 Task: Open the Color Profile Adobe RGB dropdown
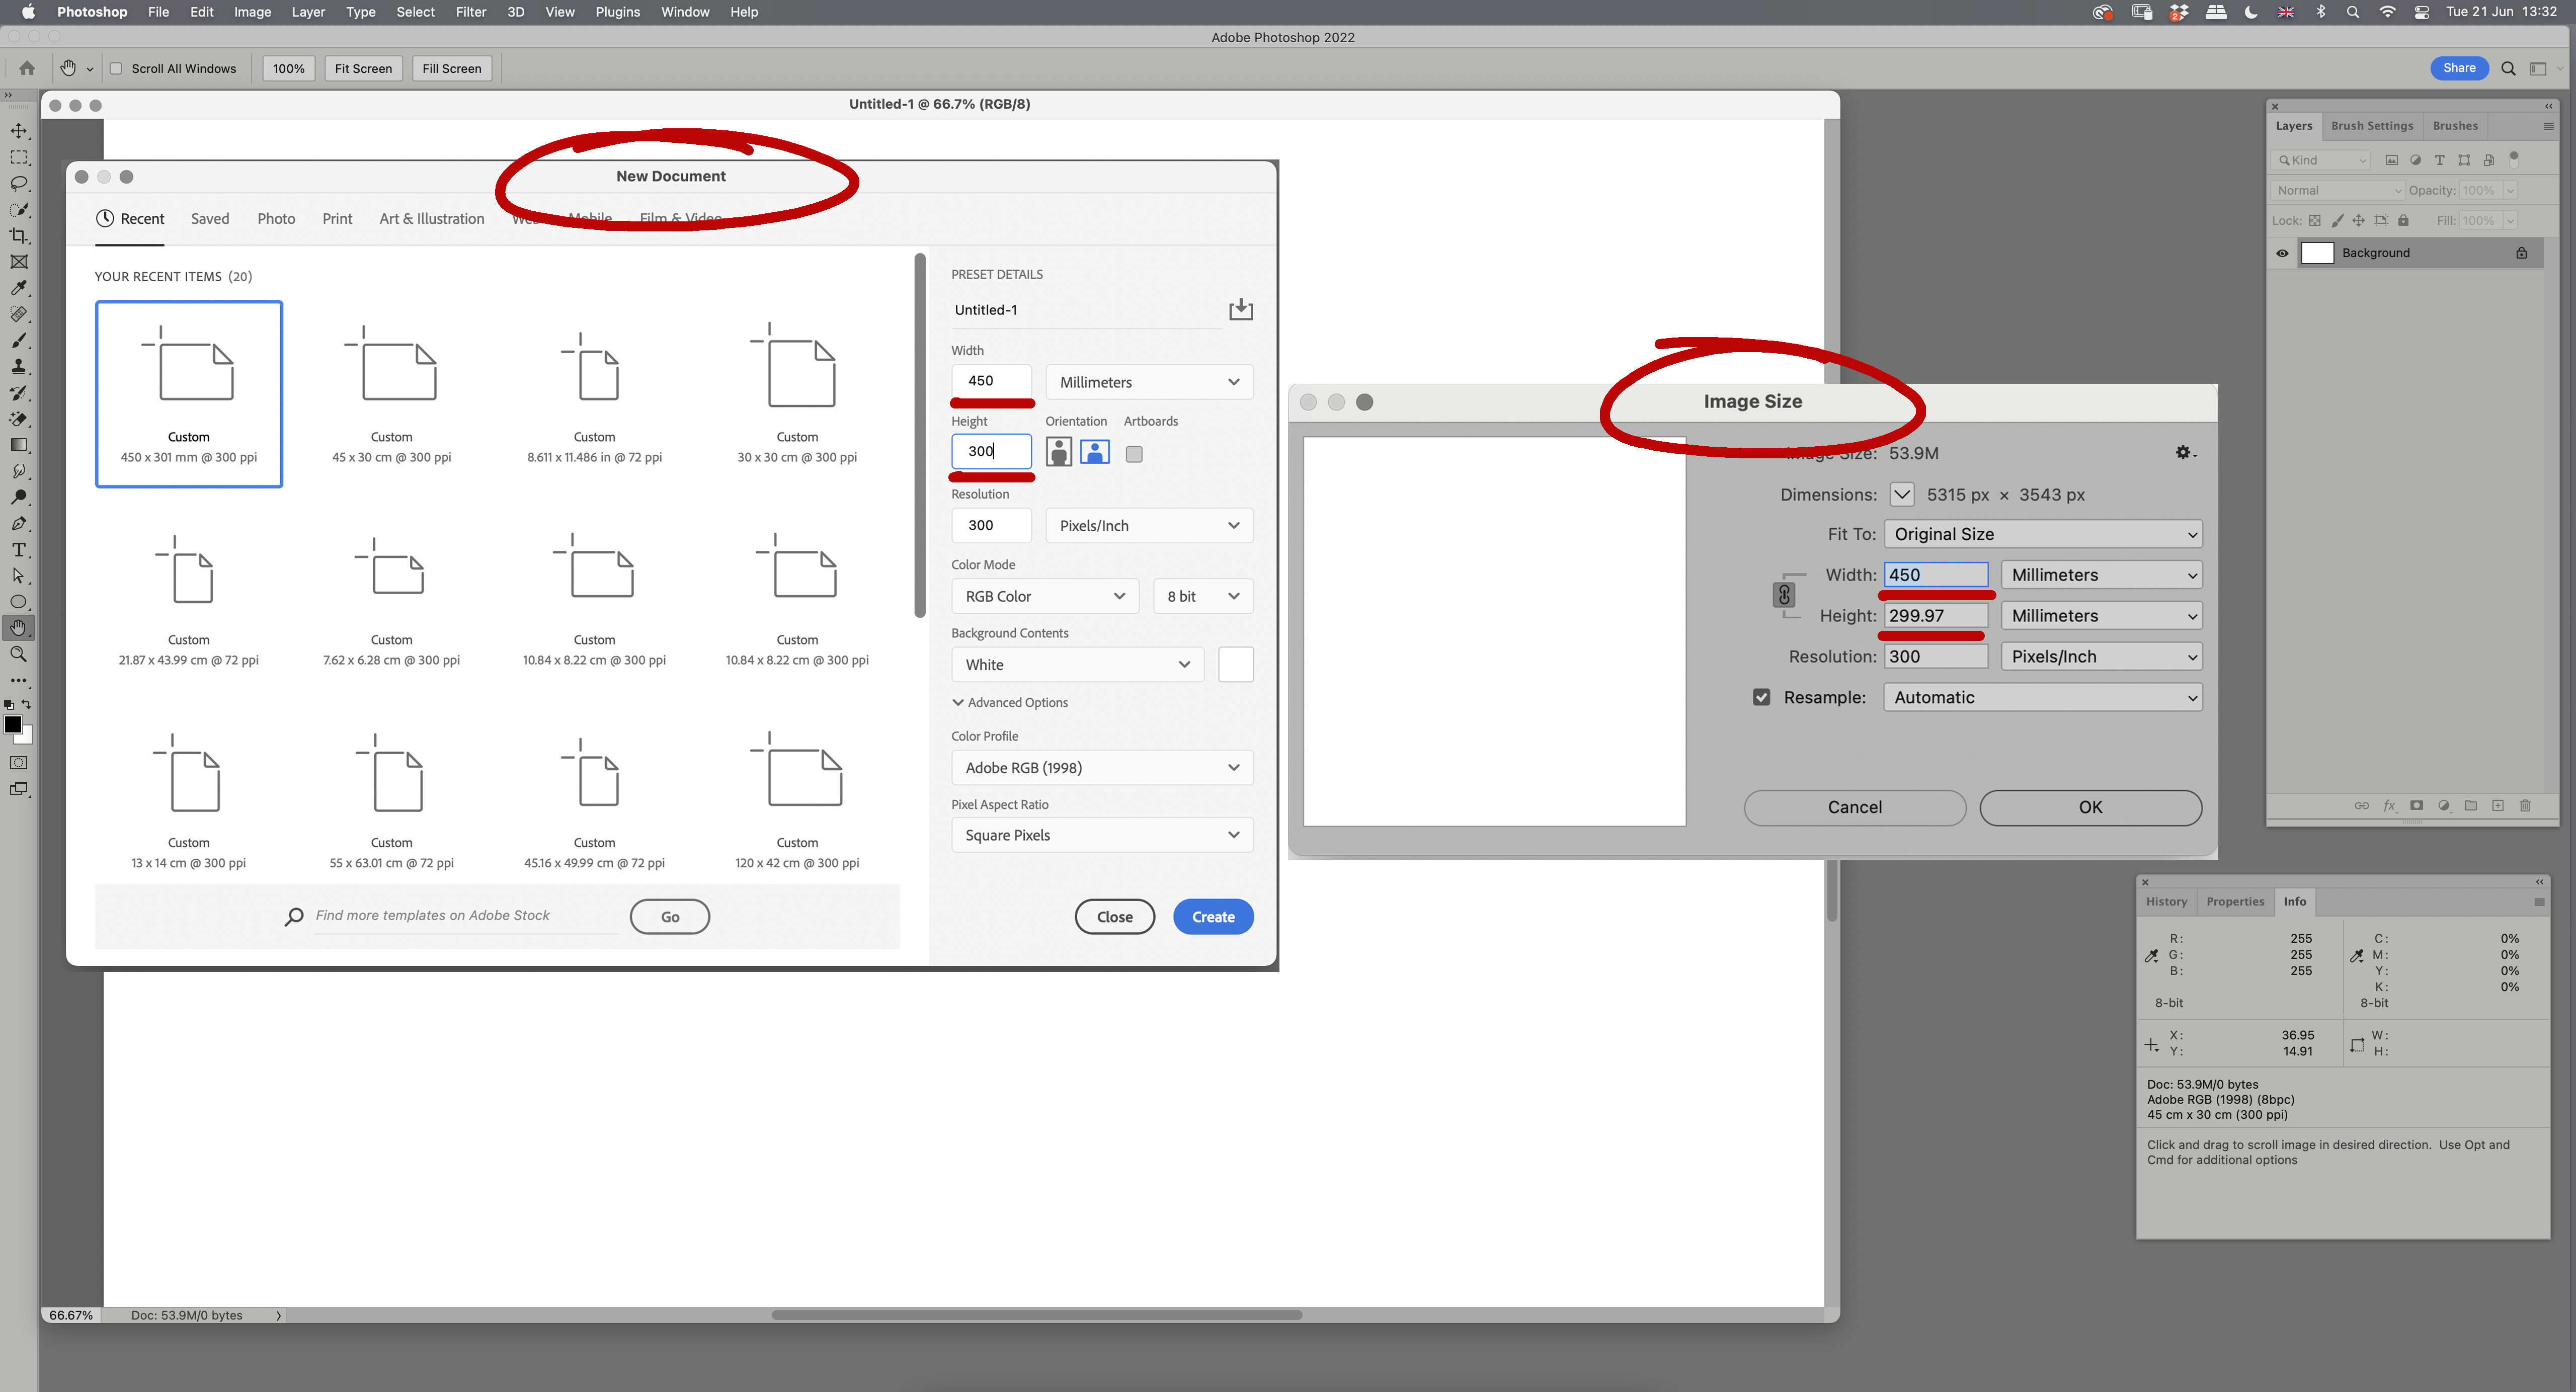coord(1101,768)
